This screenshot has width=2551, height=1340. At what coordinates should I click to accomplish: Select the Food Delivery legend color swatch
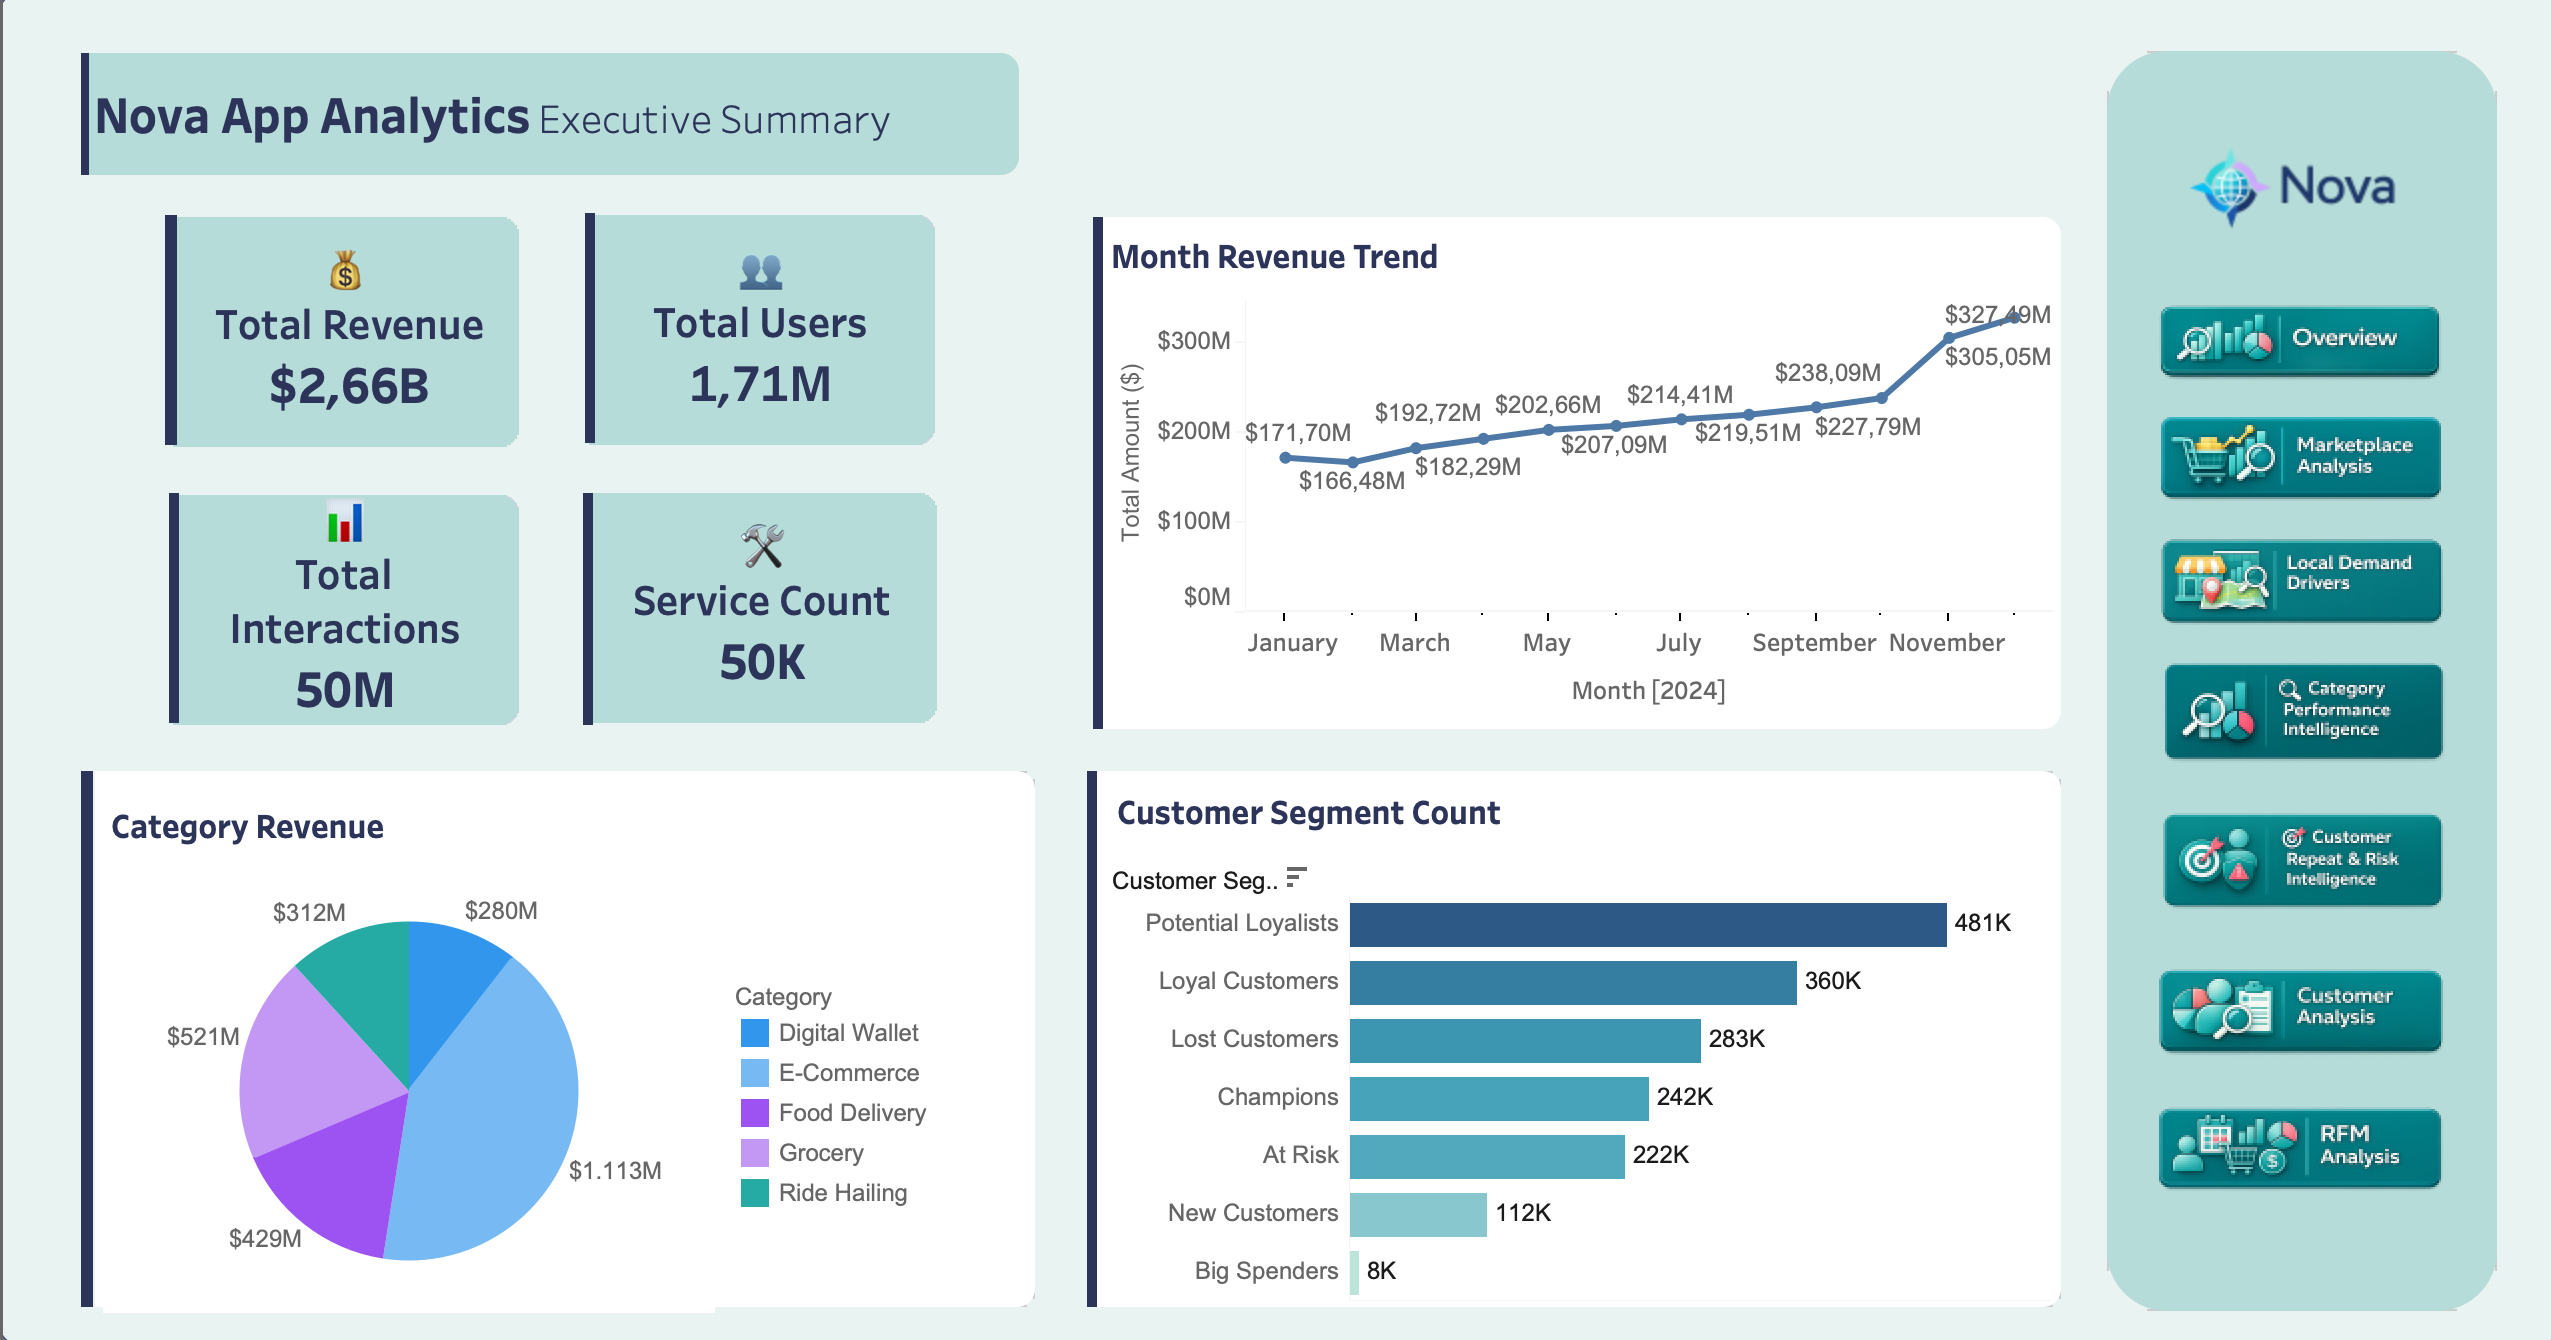(x=755, y=1113)
